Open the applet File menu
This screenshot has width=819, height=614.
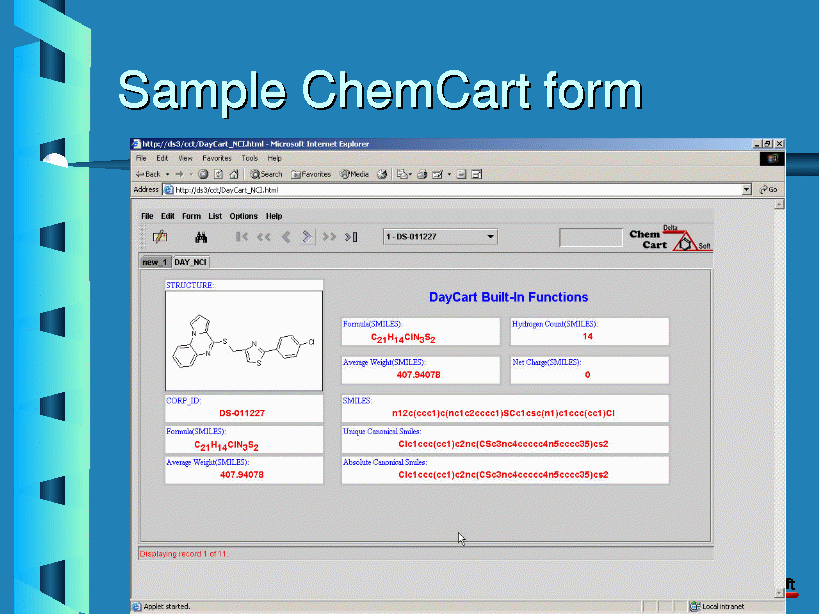click(147, 216)
